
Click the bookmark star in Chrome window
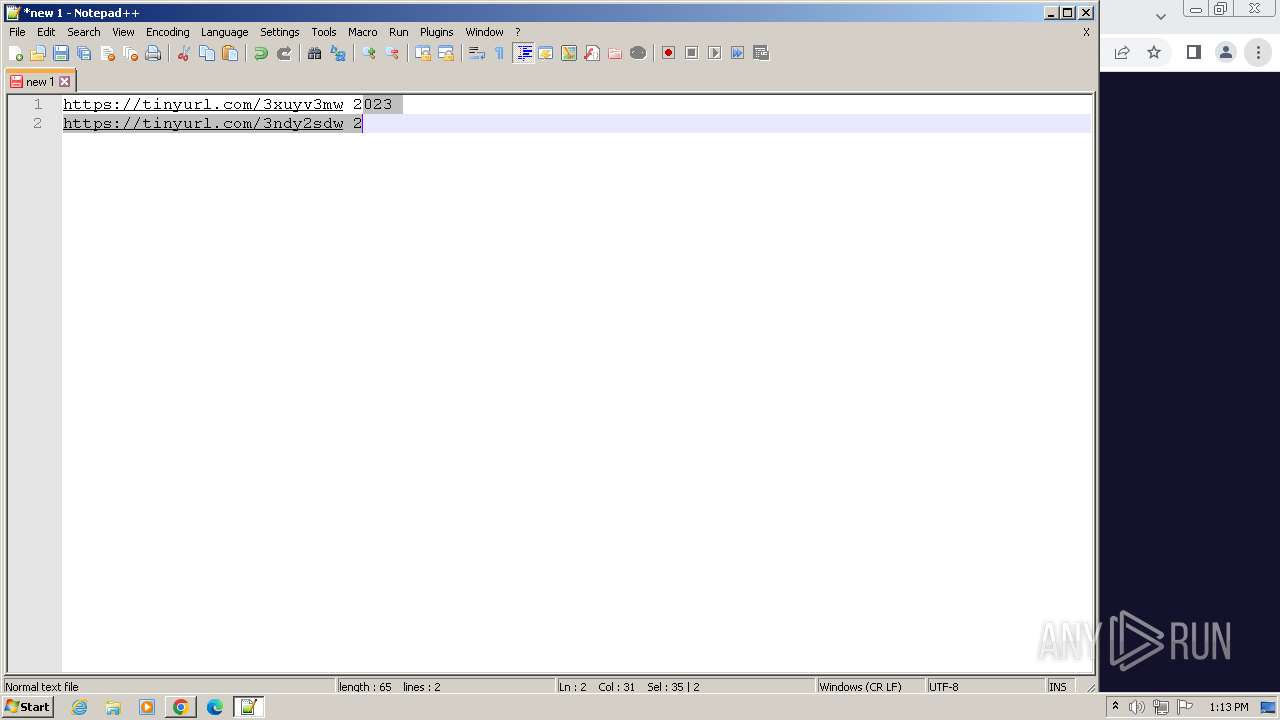tap(1154, 53)
